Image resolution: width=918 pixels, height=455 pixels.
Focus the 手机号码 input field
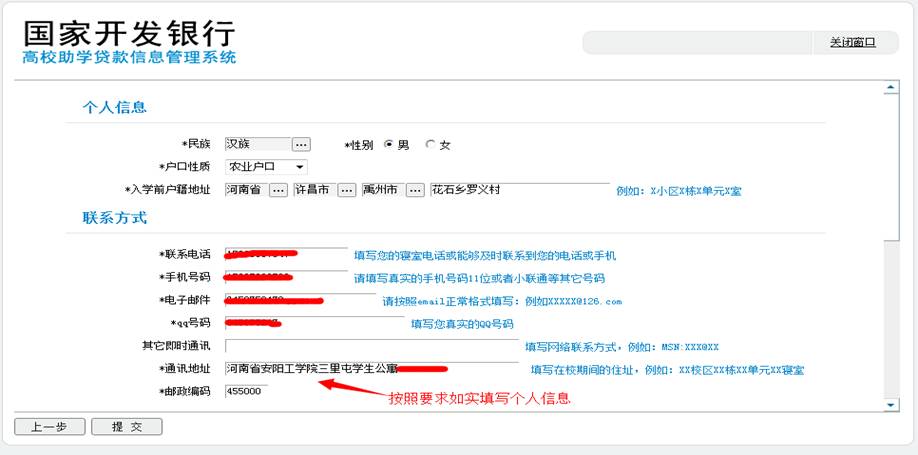[286, 278]
